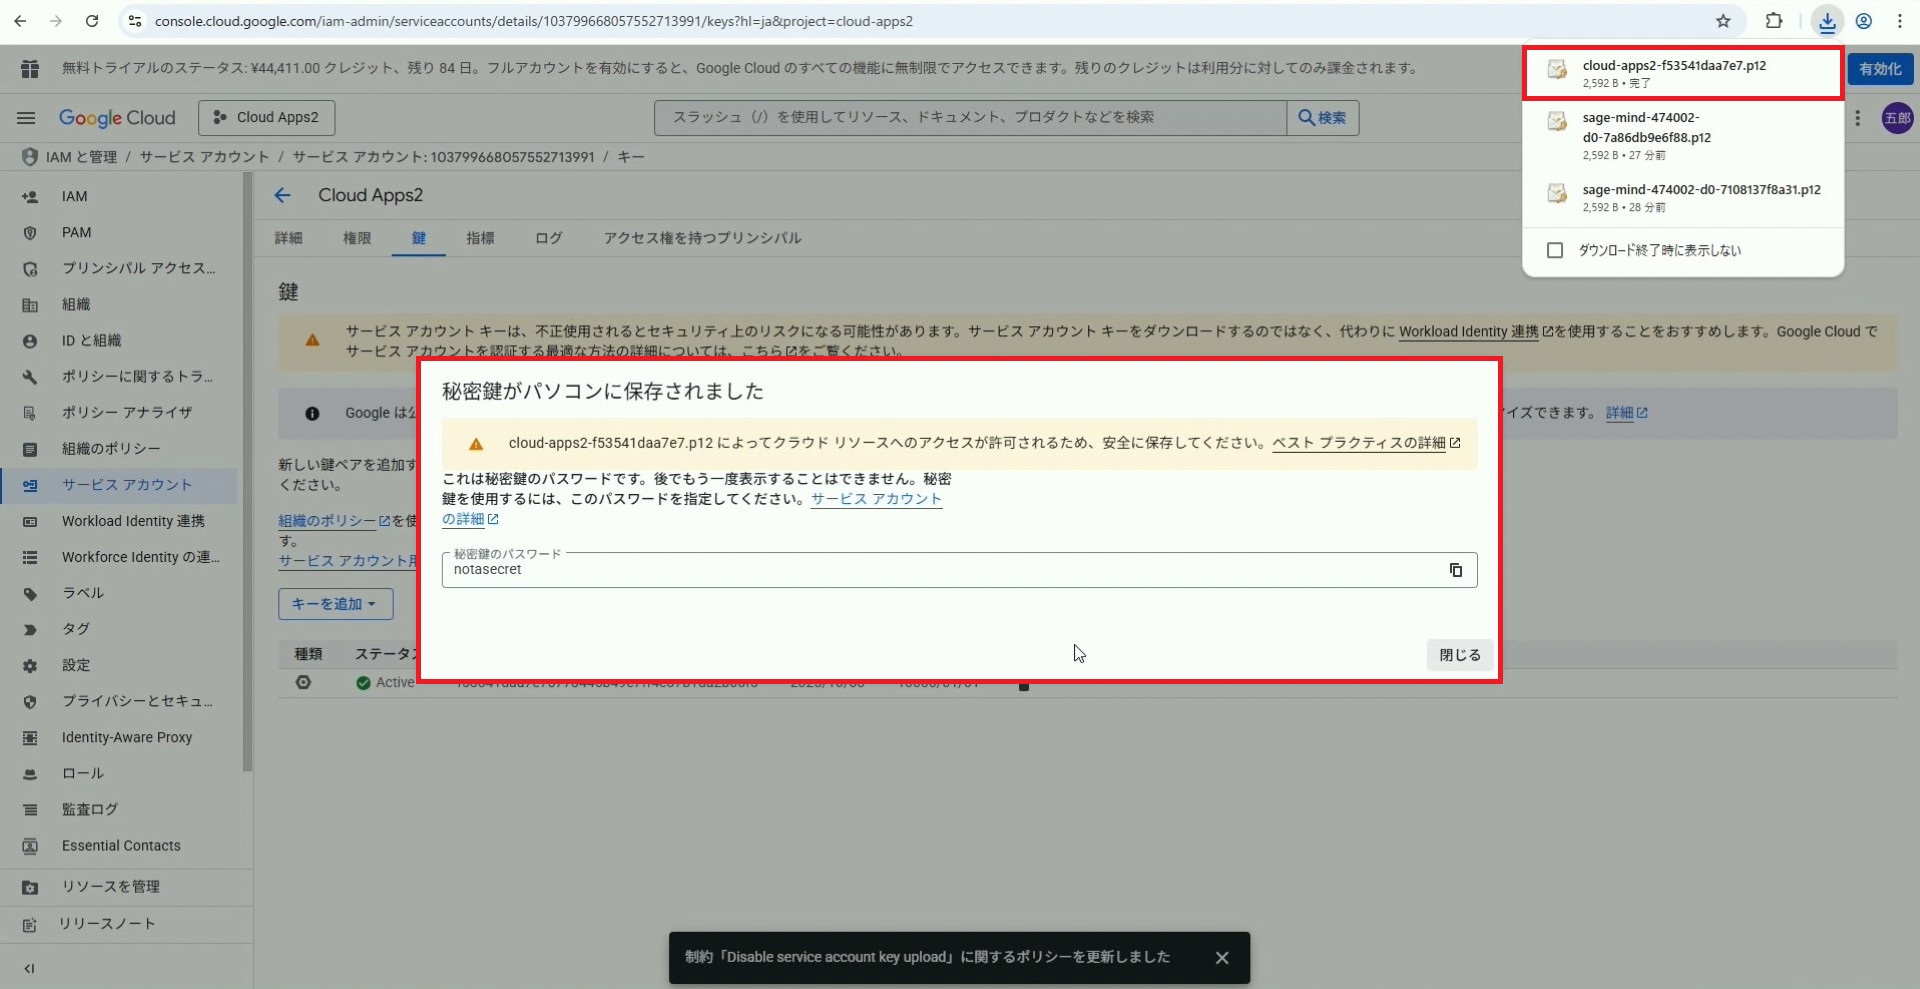Expand the キーを追加 dropdown
Viewport: 1920px width, 989px height.
pos(334,604)
